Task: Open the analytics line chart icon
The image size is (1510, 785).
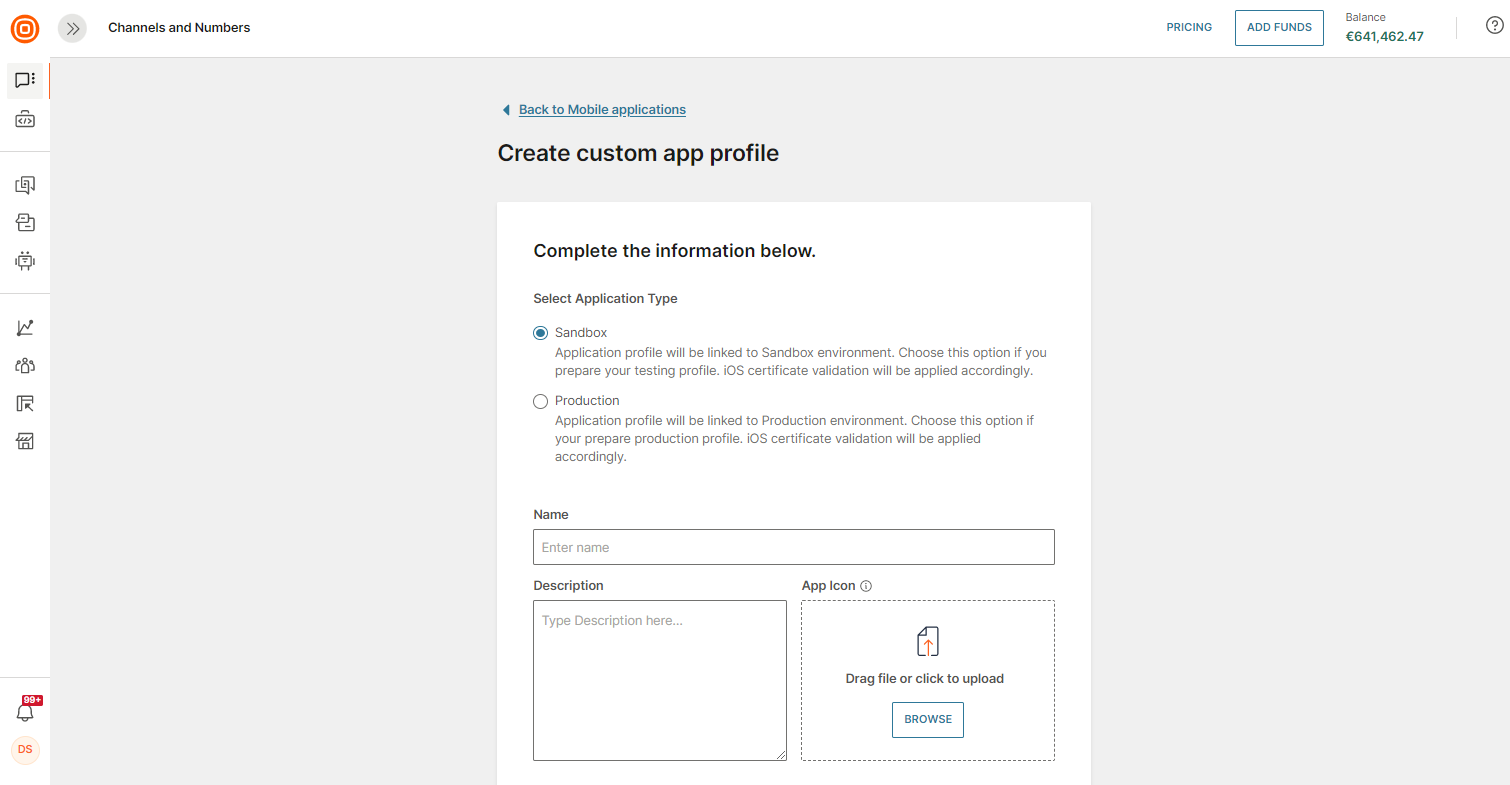Action: (25, 327)
